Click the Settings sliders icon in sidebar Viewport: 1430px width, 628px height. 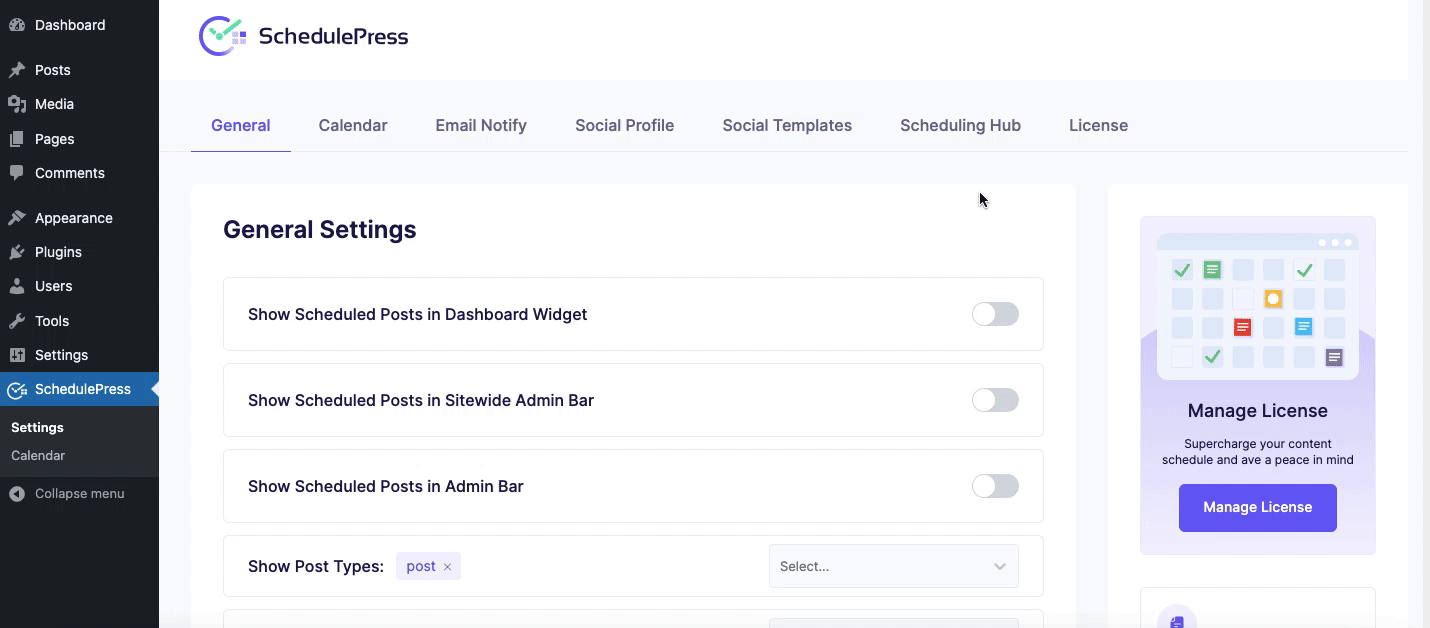[x=17, y=355]
